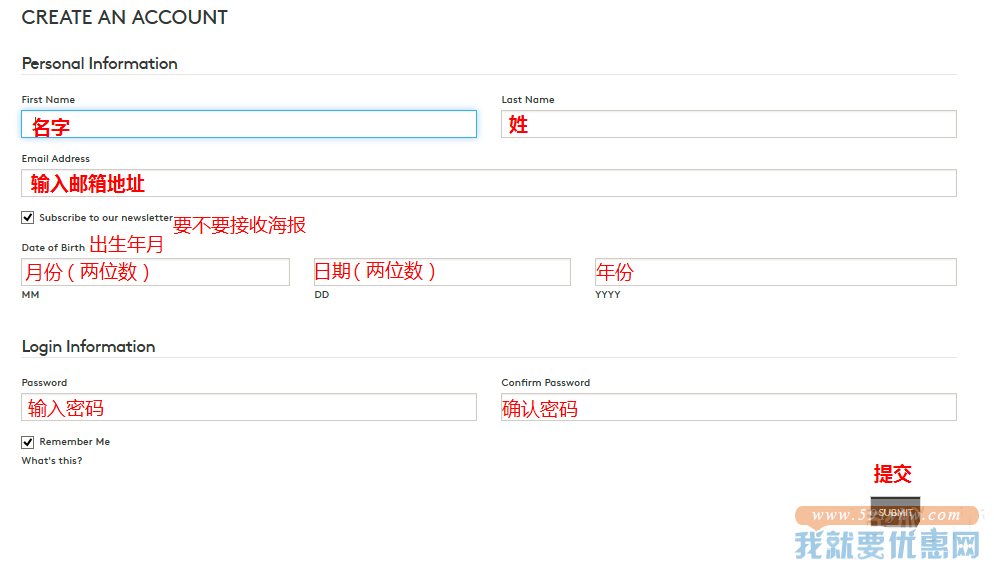The height and width of the screenshot is (569, 994).
Task: Click the "CREATE AN ACCOUNT" title
Action: [x=125, y=17]
